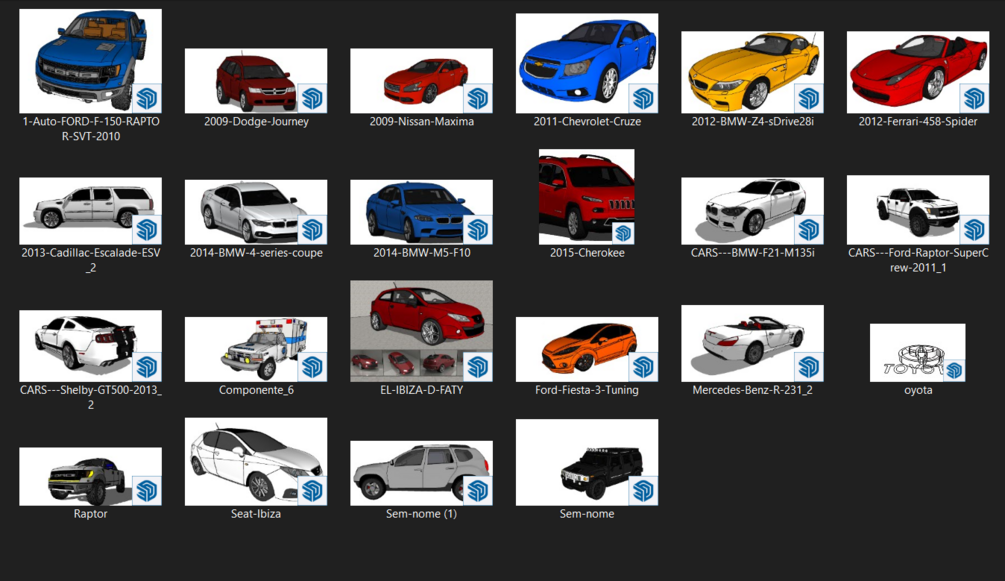Image resolution: width=1005 pixels, height=581 pixels.
Task: Click the SketchUp badge on CARS---BMW-F21-M135i
Action: coord(809,230)
